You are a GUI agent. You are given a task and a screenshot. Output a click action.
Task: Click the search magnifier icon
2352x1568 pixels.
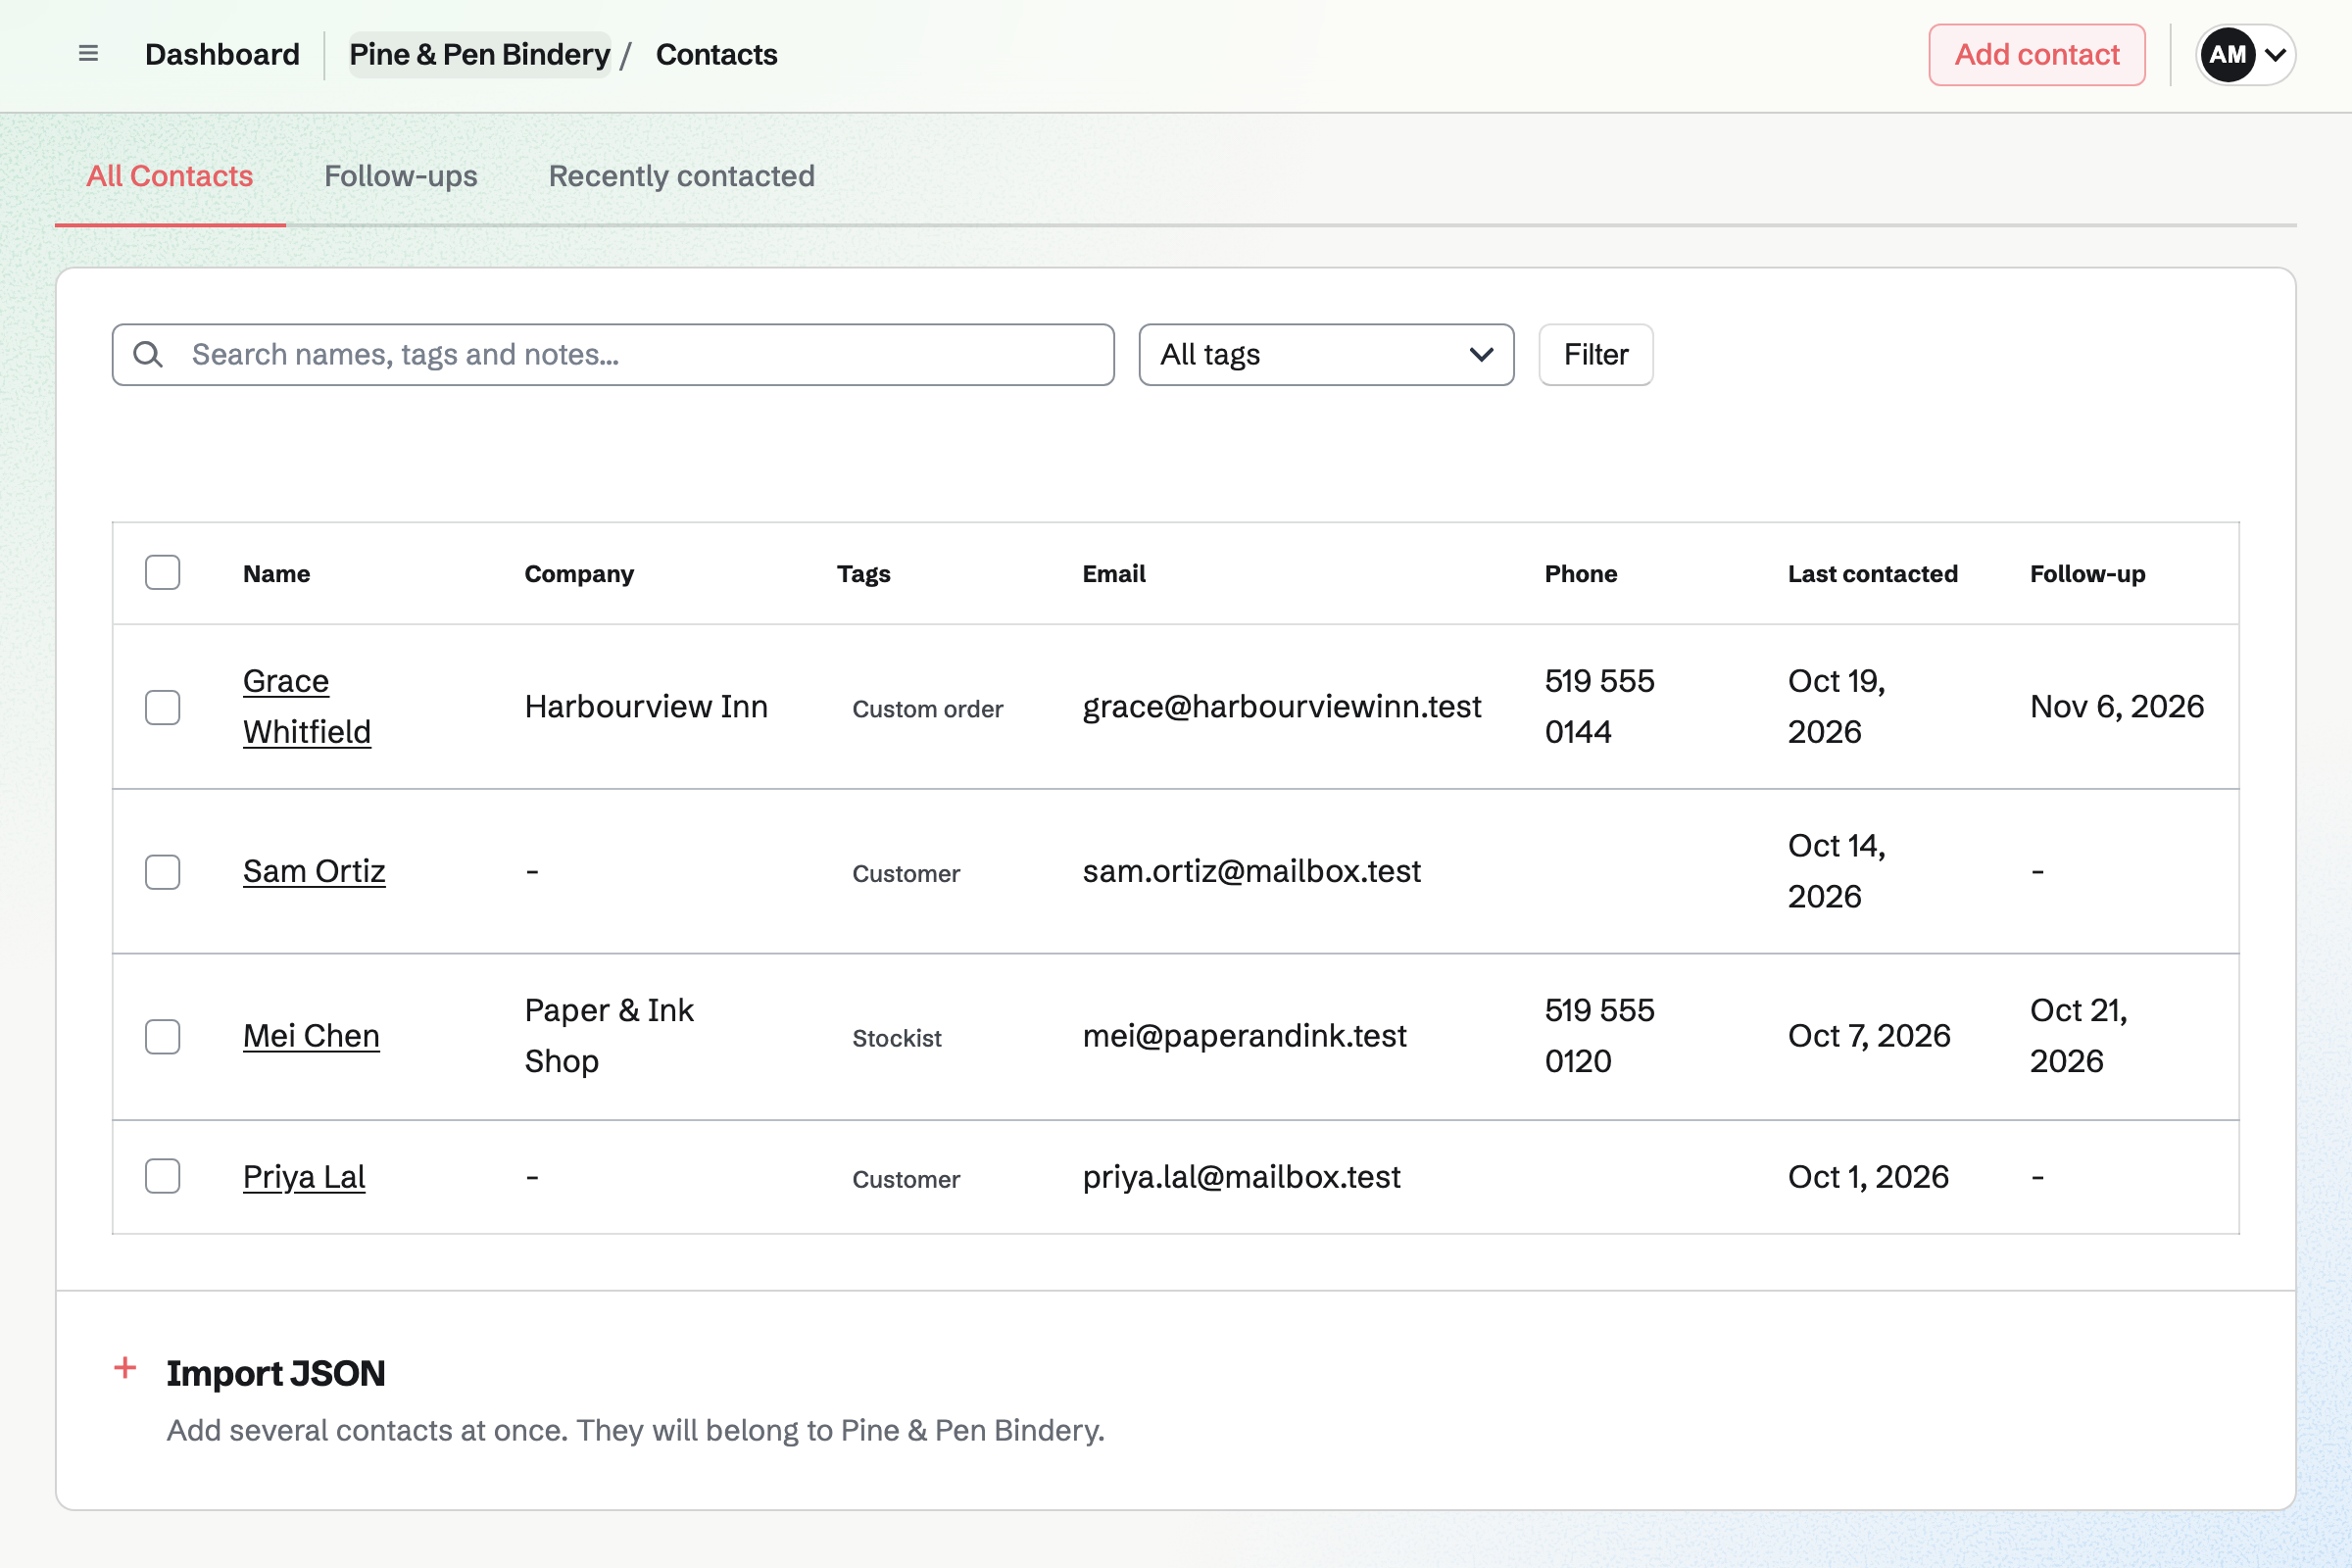click(x=148, y=354)
